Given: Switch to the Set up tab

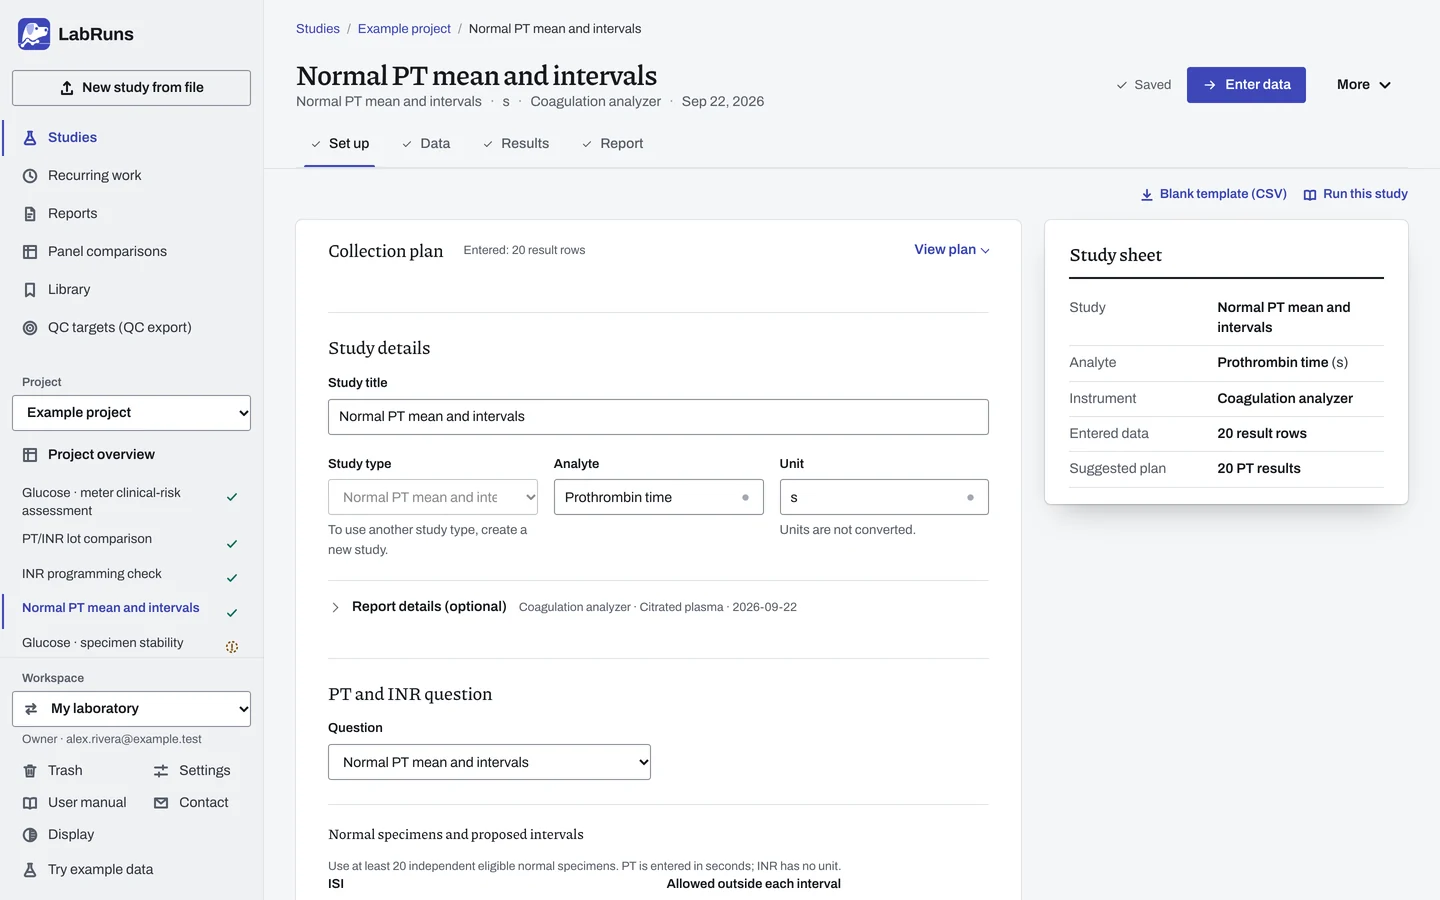Looking at the screenshot, I should pyautogui.click(x=339, y=144).
